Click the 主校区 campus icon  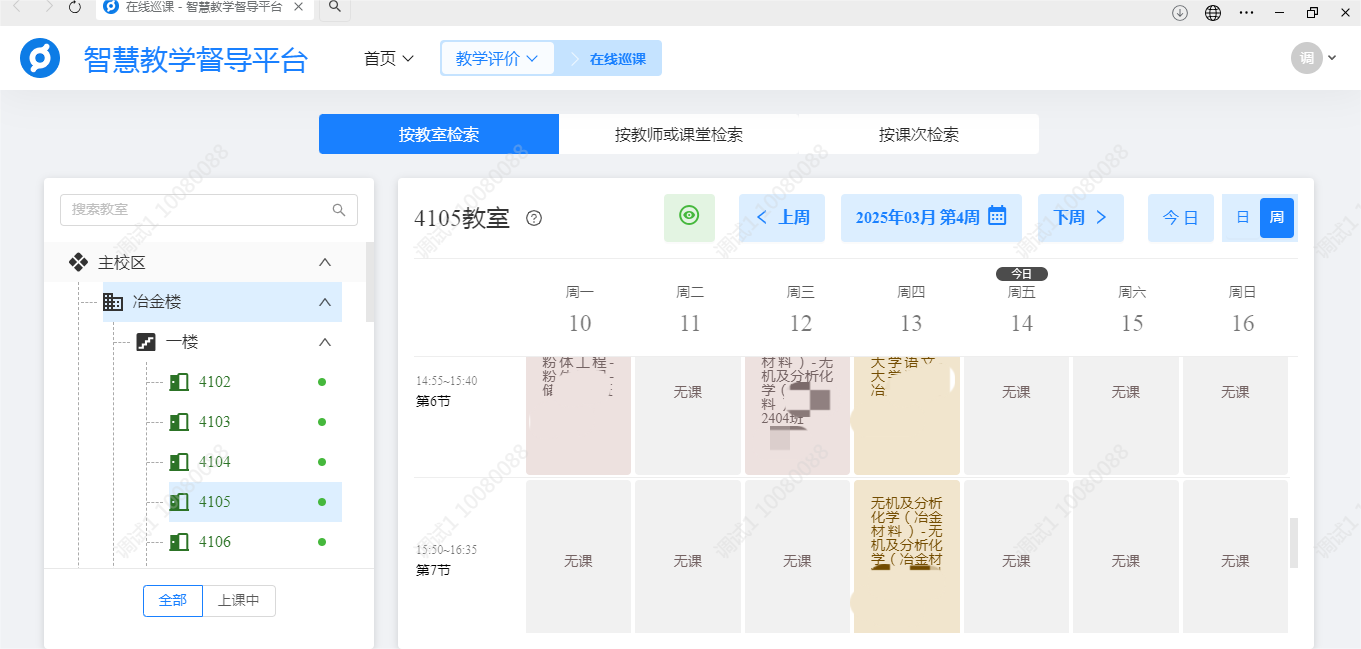coord(78,261)
